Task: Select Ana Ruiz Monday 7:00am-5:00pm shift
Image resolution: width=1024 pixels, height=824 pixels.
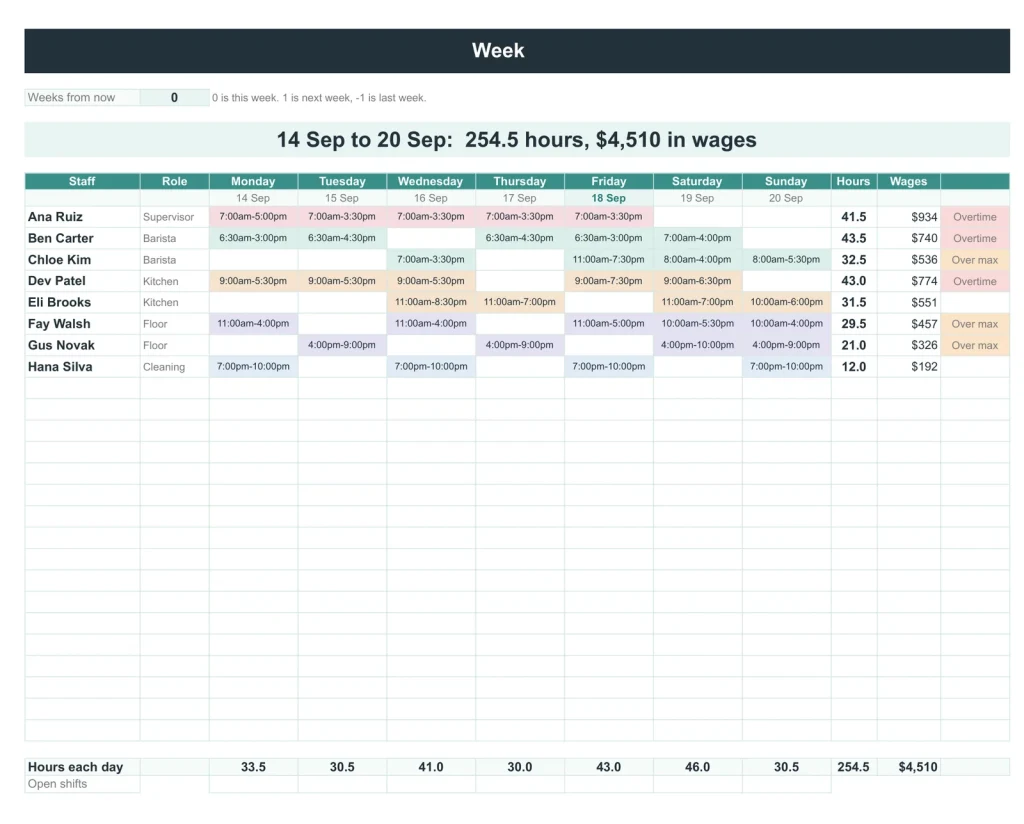Action: click(x=253, y=217)
